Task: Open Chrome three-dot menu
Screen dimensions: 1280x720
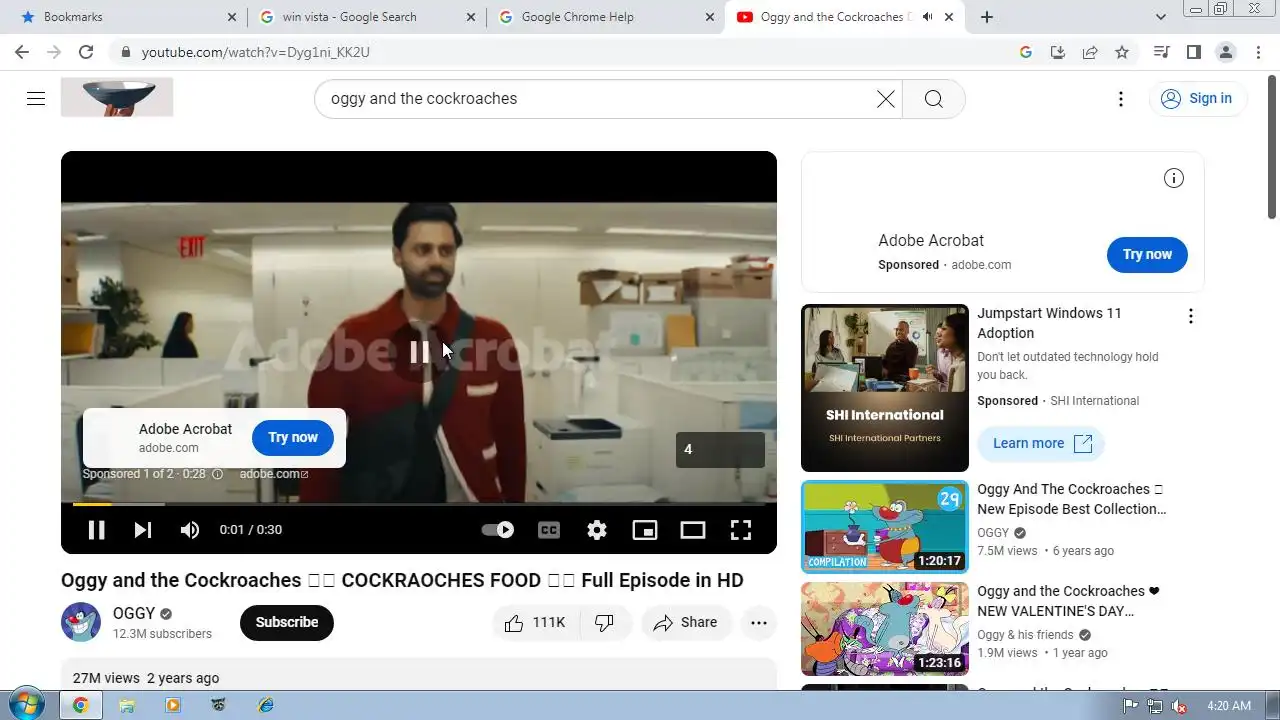Action: pyautogui.click(x=1258, y=52)
